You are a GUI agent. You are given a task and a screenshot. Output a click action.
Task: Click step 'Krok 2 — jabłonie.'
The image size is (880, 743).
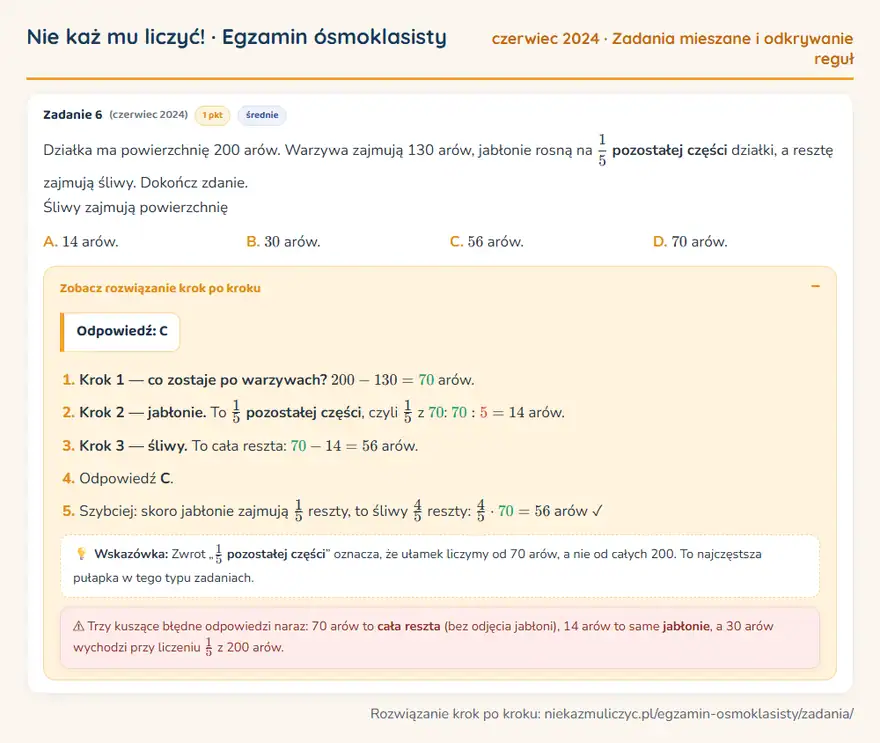[x=143, y=412]
